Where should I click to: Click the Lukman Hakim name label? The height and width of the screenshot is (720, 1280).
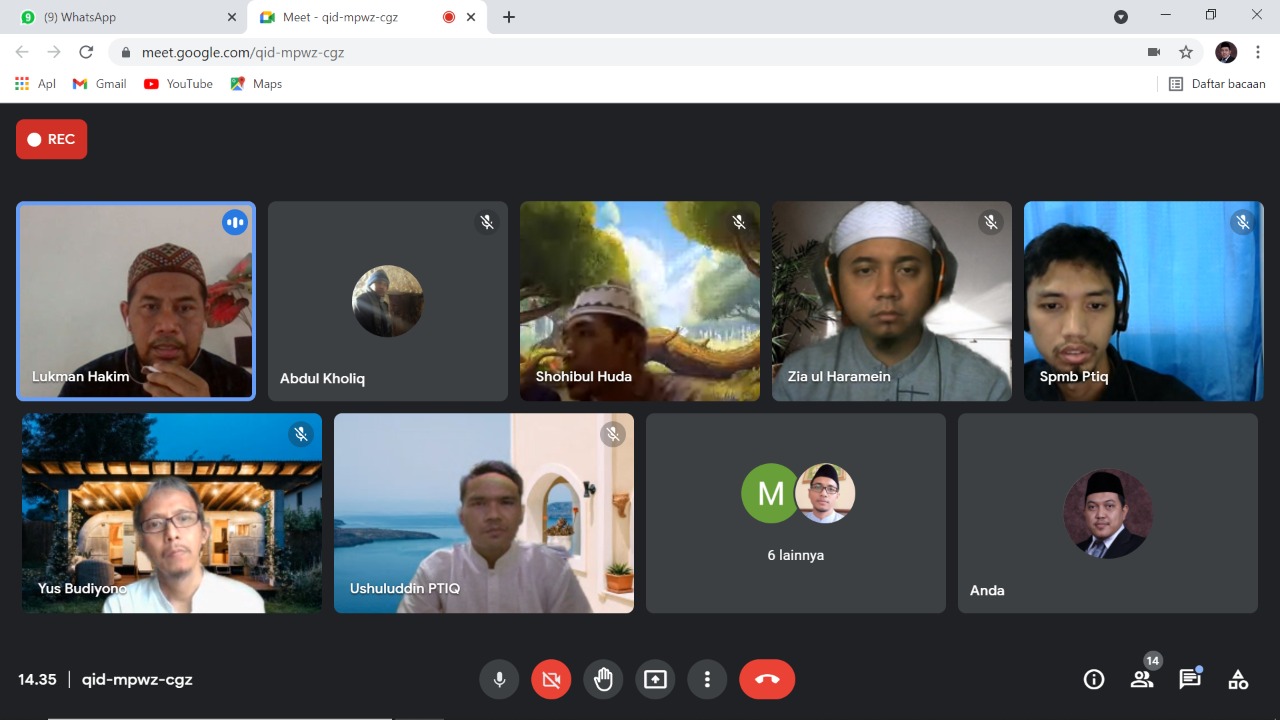pyautogui.click(x=80, y=377)
